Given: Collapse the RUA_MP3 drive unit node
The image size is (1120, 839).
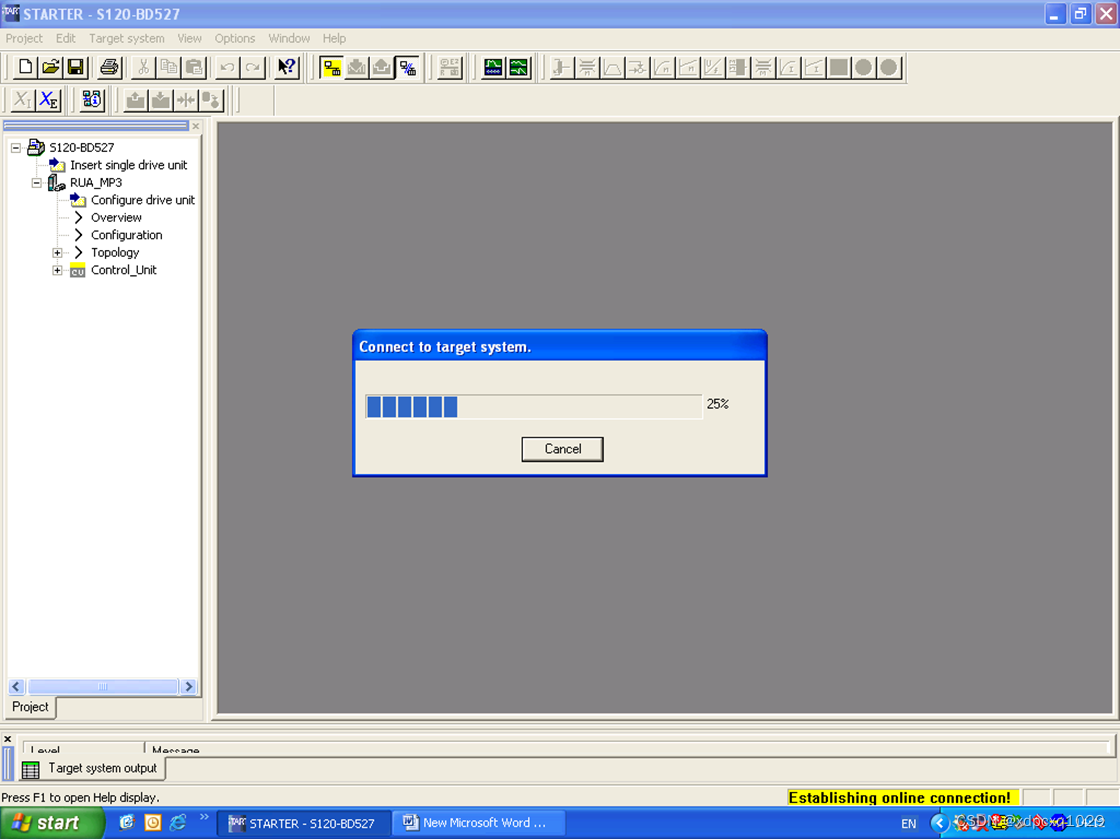Looking at the screenshot, I should click(x=36, y=183).
